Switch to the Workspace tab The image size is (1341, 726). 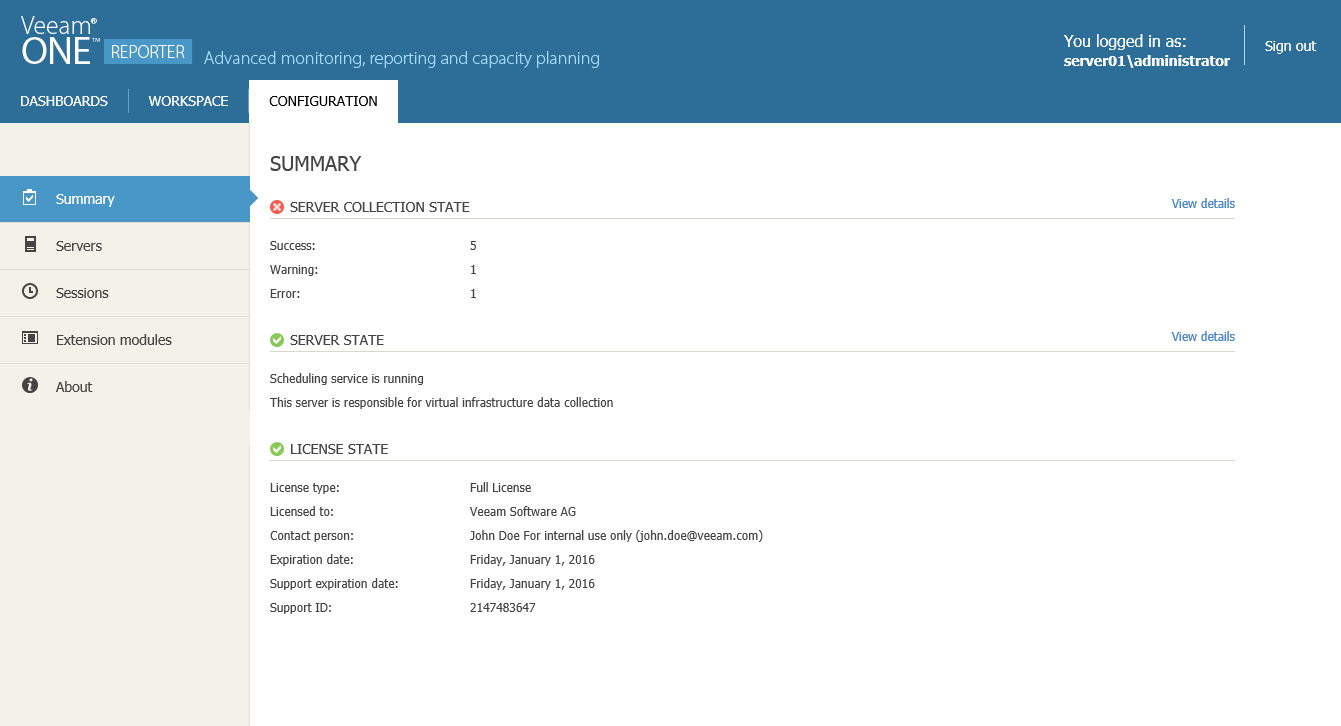click(x=188, y=101)
